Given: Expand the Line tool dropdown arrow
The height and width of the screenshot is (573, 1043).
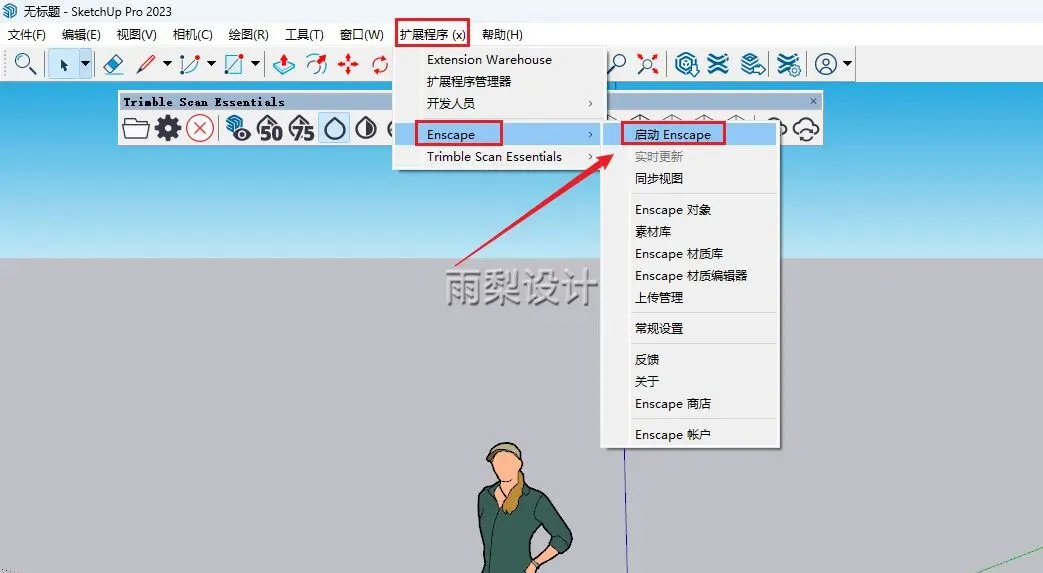Looking at the screenshot, I should click(x=167, y=64).
